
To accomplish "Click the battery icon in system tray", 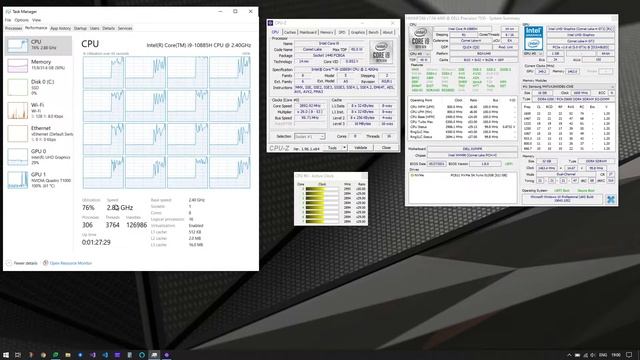I will coord(578,355).
